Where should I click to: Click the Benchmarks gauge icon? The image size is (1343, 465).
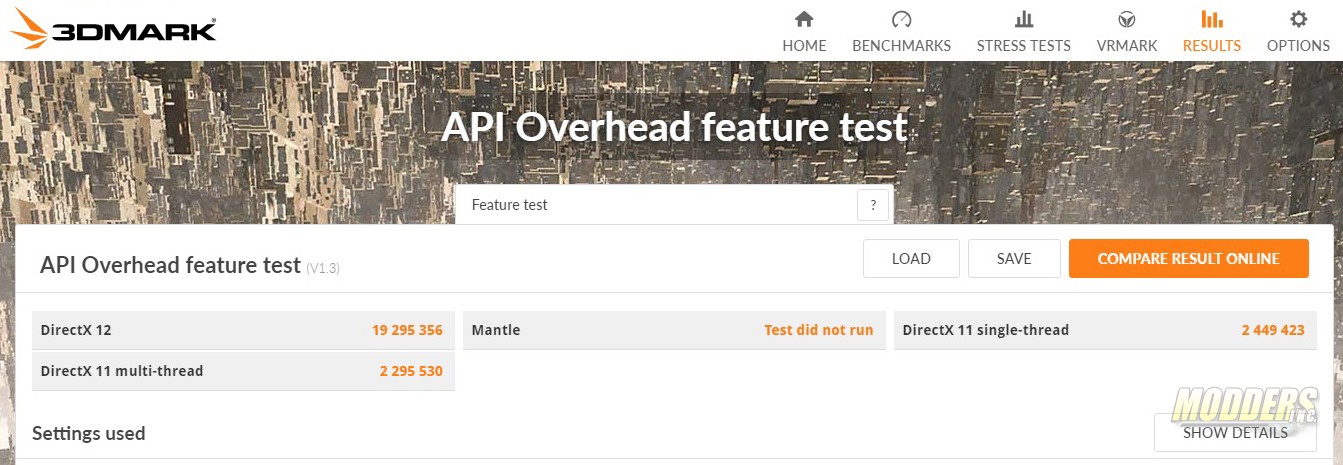coord(901,19)
